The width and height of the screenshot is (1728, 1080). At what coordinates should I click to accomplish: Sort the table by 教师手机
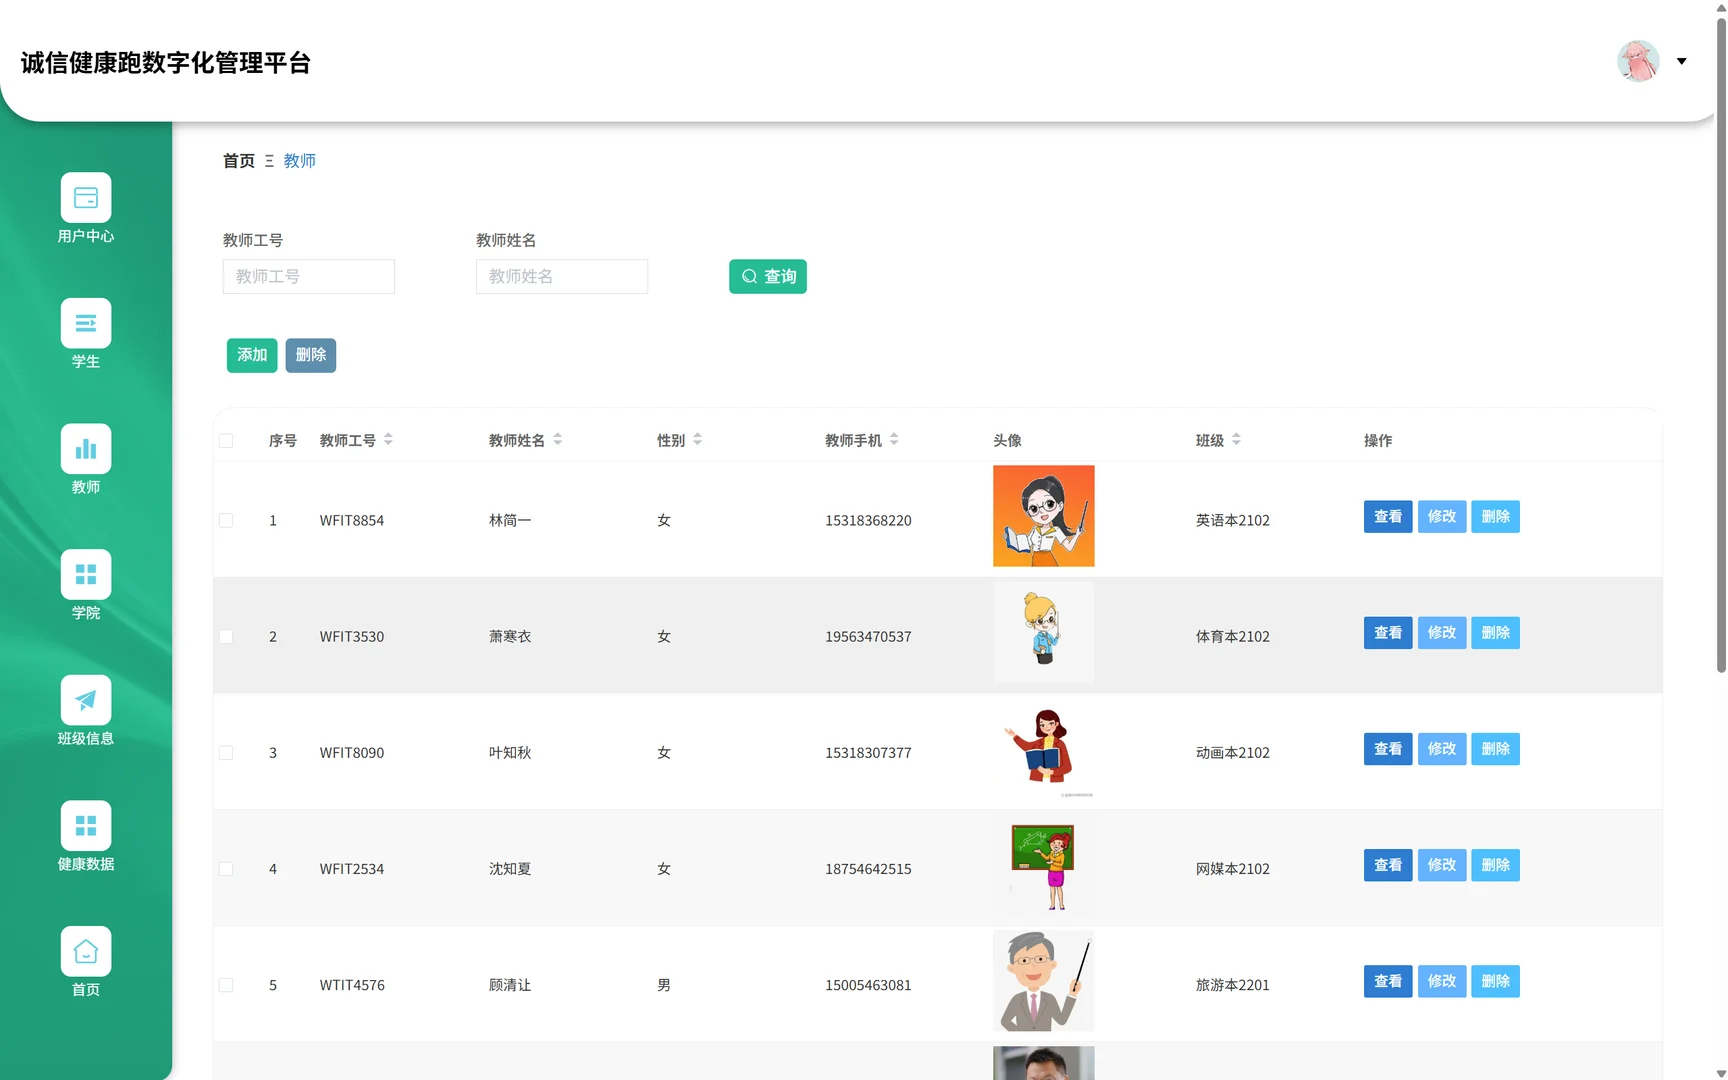(894, 439)
